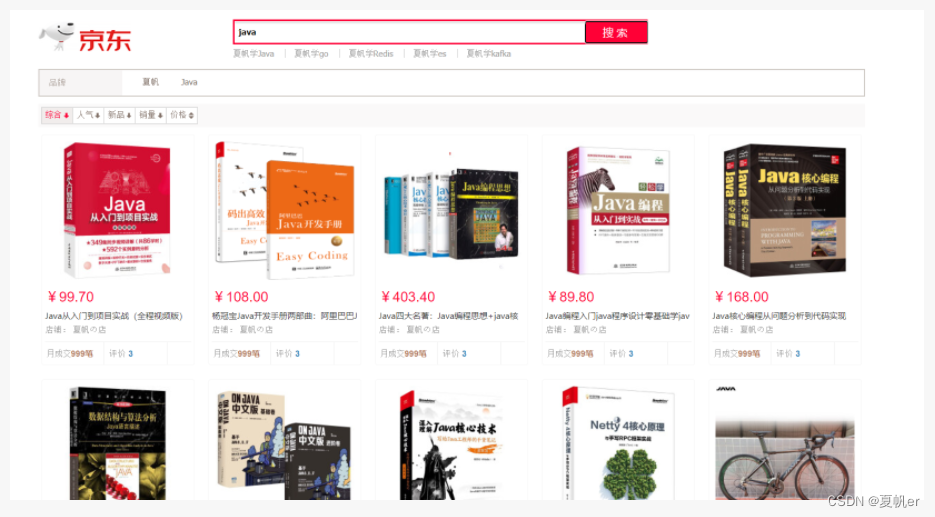Viewport: 935px width, 517px height.
Task: Open the 数据结构与算法分析 book cover
Action: click(117, 444)
